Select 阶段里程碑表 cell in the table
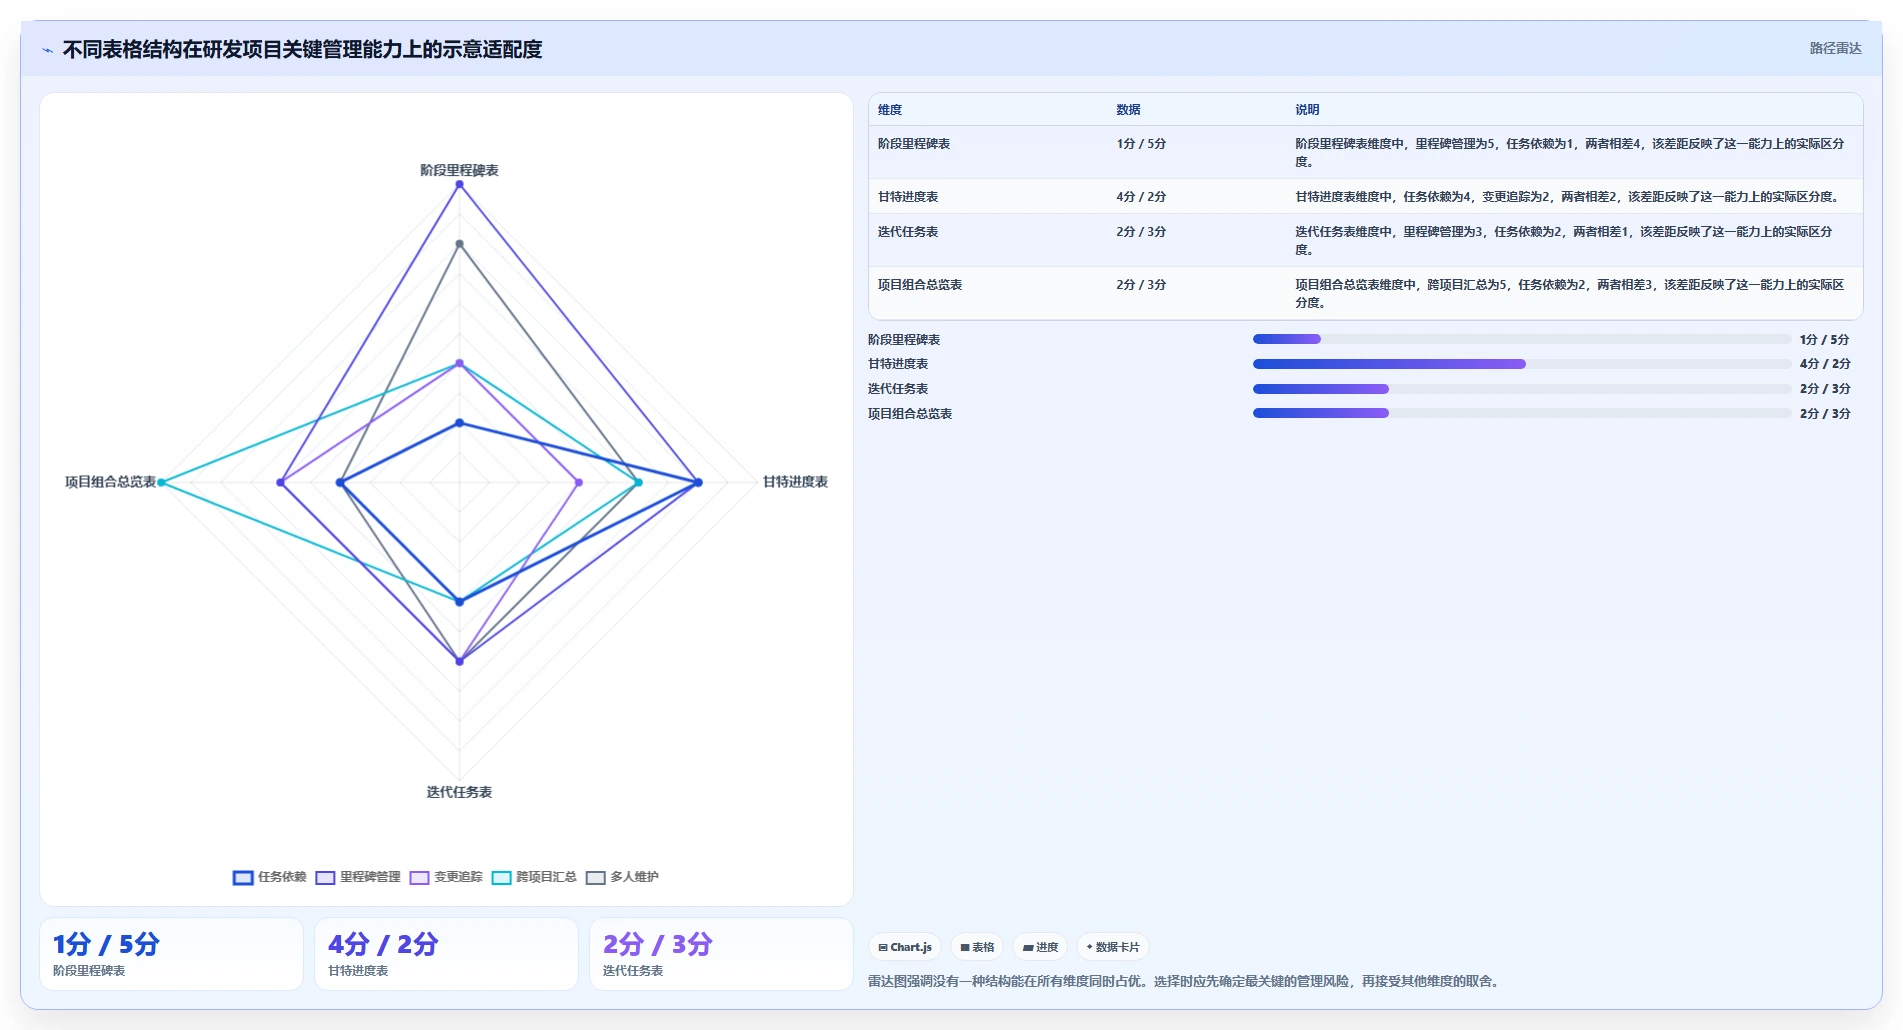 pos(914,144)
